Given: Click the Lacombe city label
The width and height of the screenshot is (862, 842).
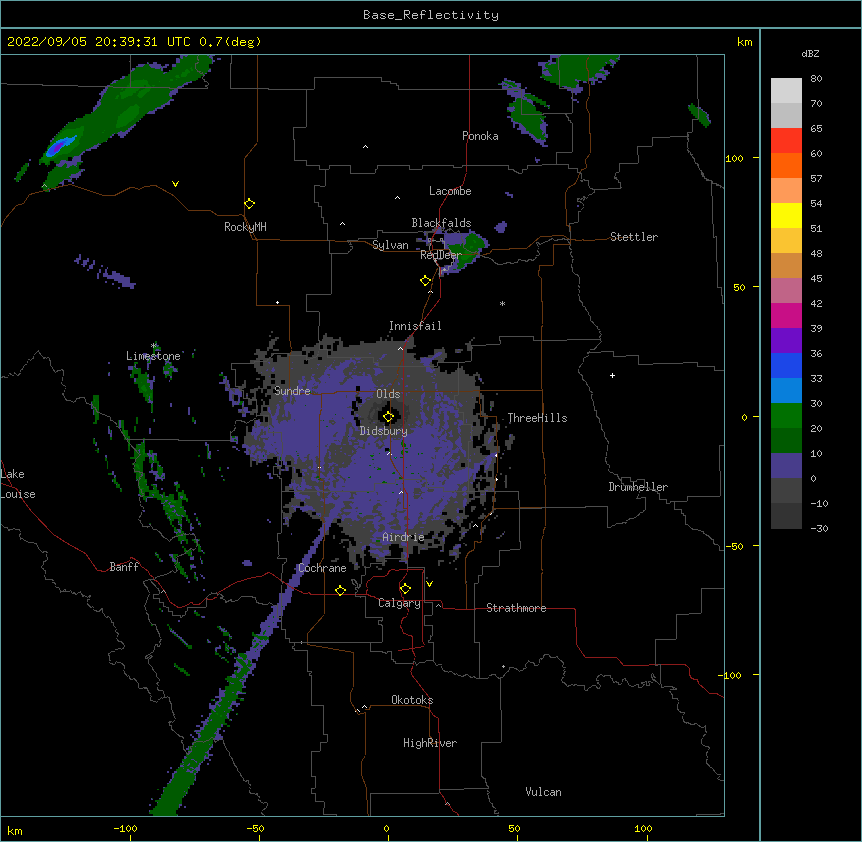Looking at the screenshot, I should pos(450,191).
